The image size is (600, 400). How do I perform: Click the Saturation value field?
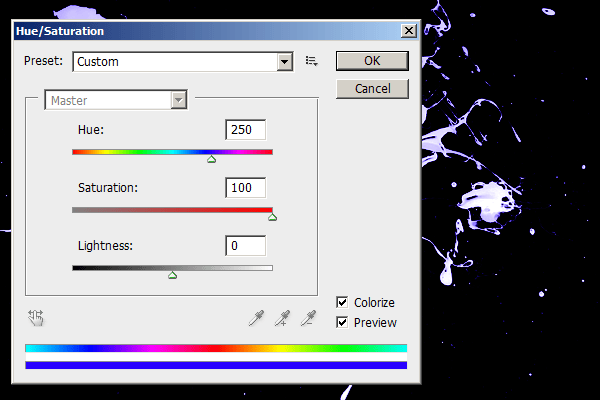[x=246, y=188]
